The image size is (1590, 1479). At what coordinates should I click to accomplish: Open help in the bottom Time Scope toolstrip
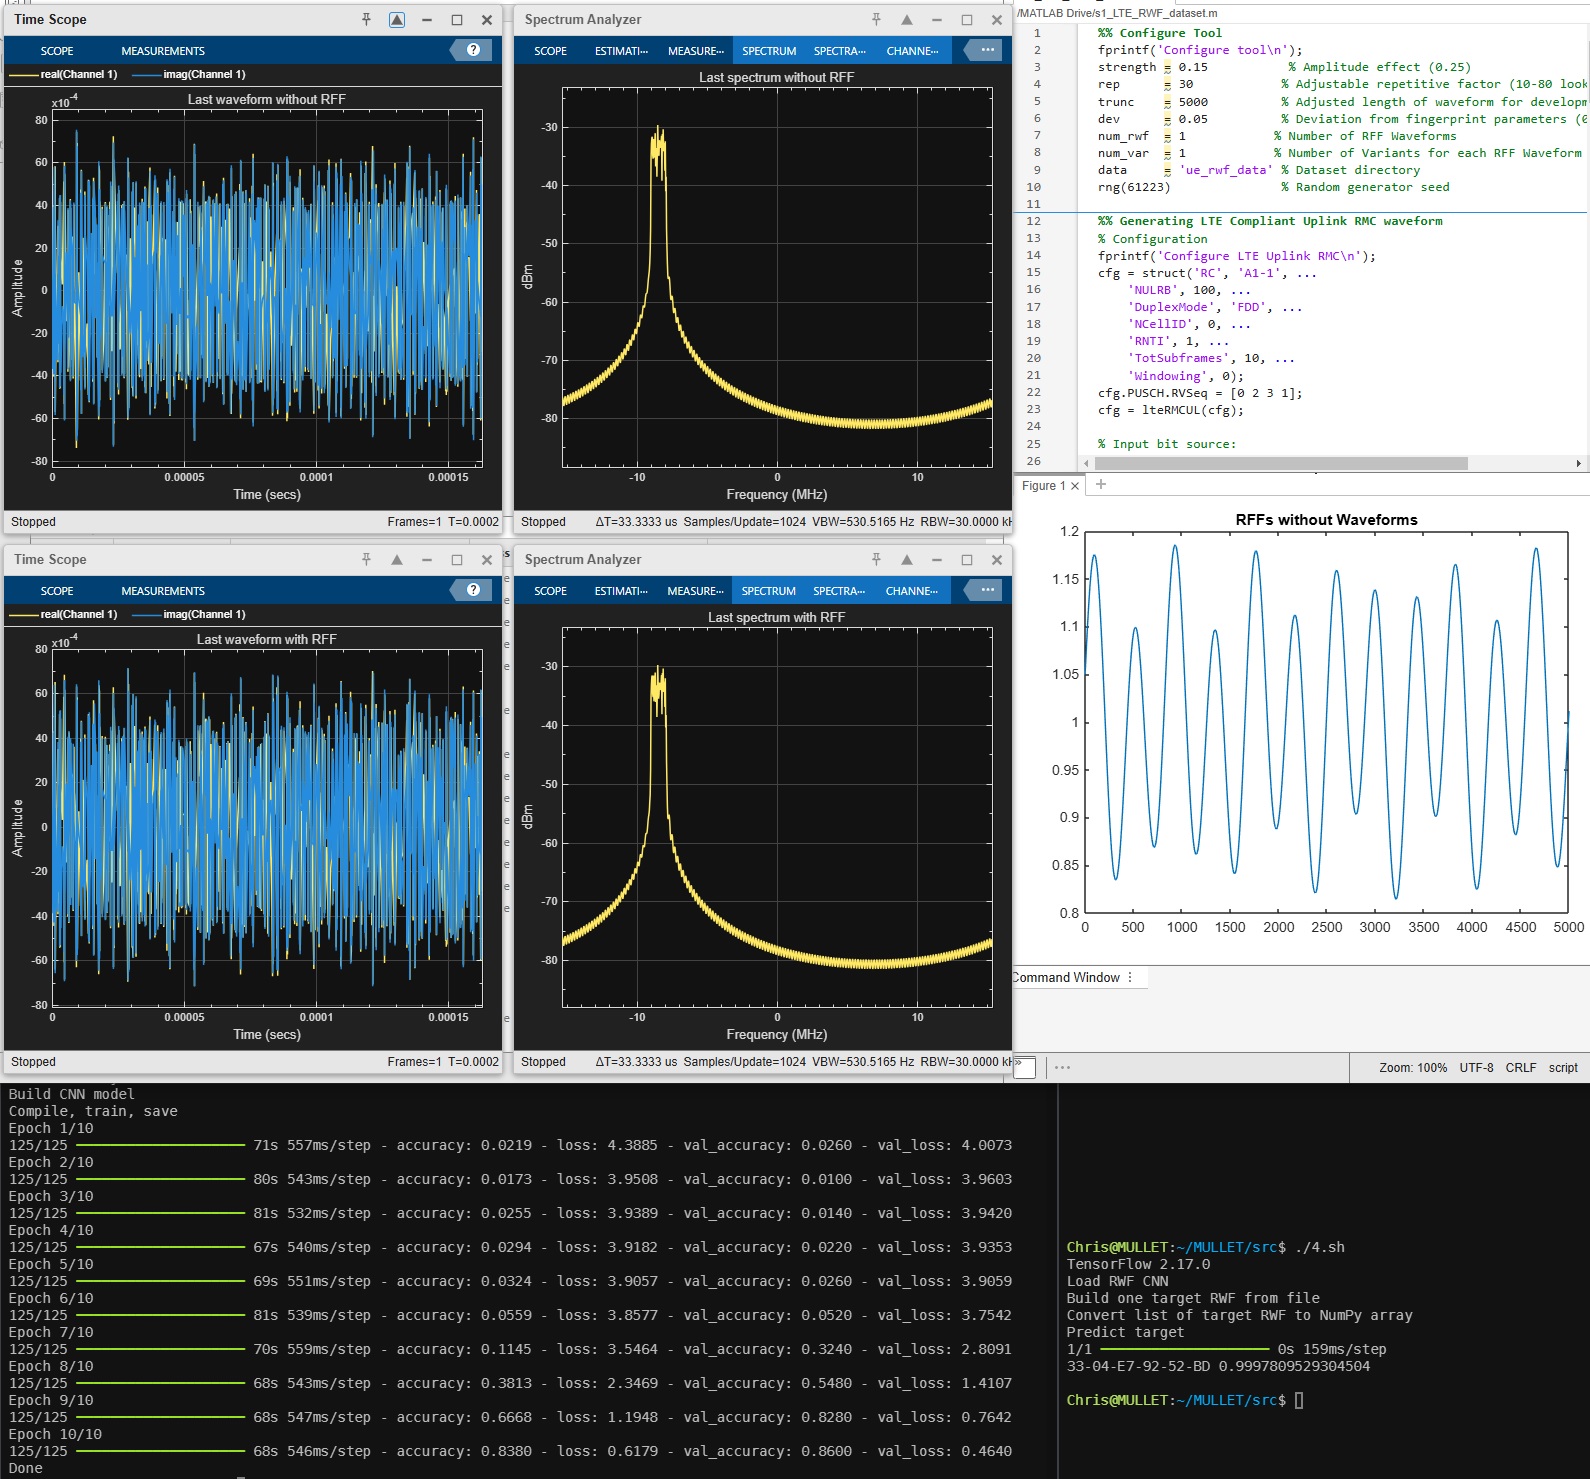(x=473, y=590)
